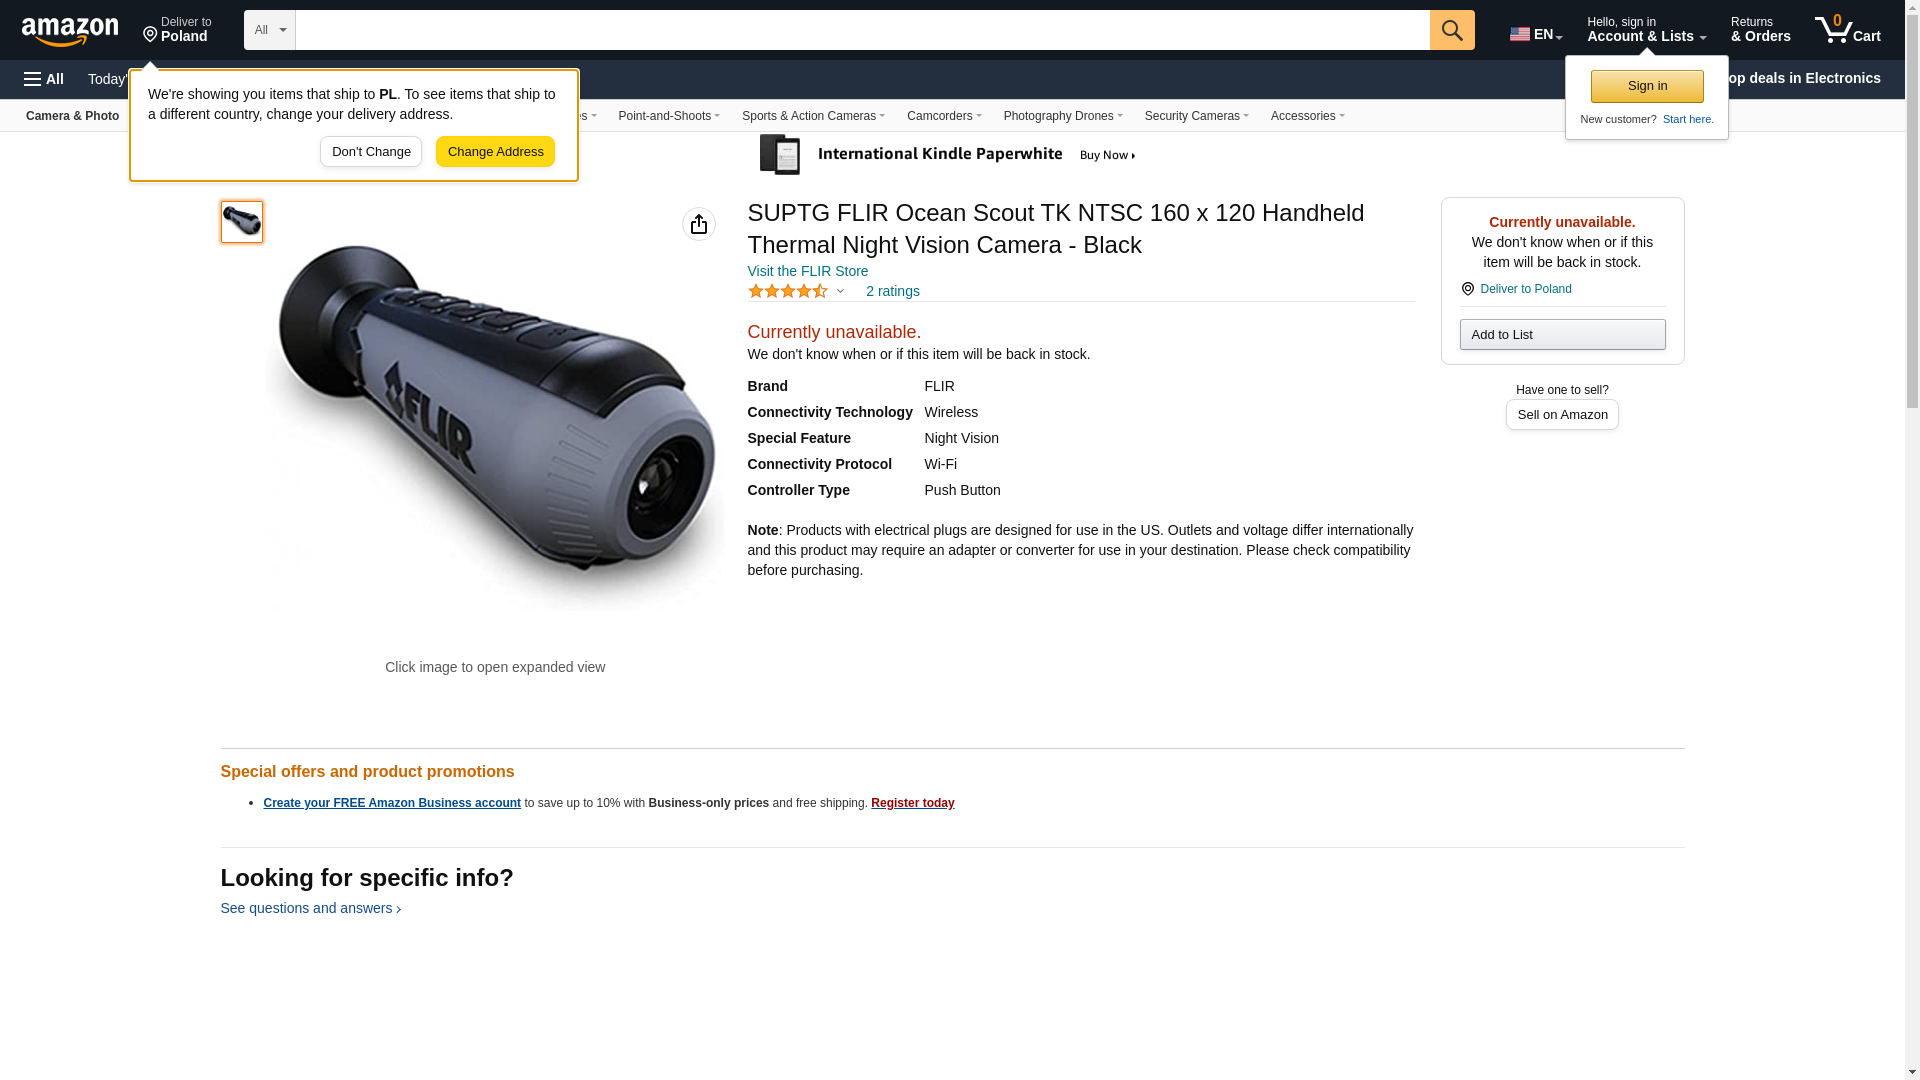The height and width of the screenshot is (1080, 1920).
Task: Open the cart icon
Action: (1848, 30)
